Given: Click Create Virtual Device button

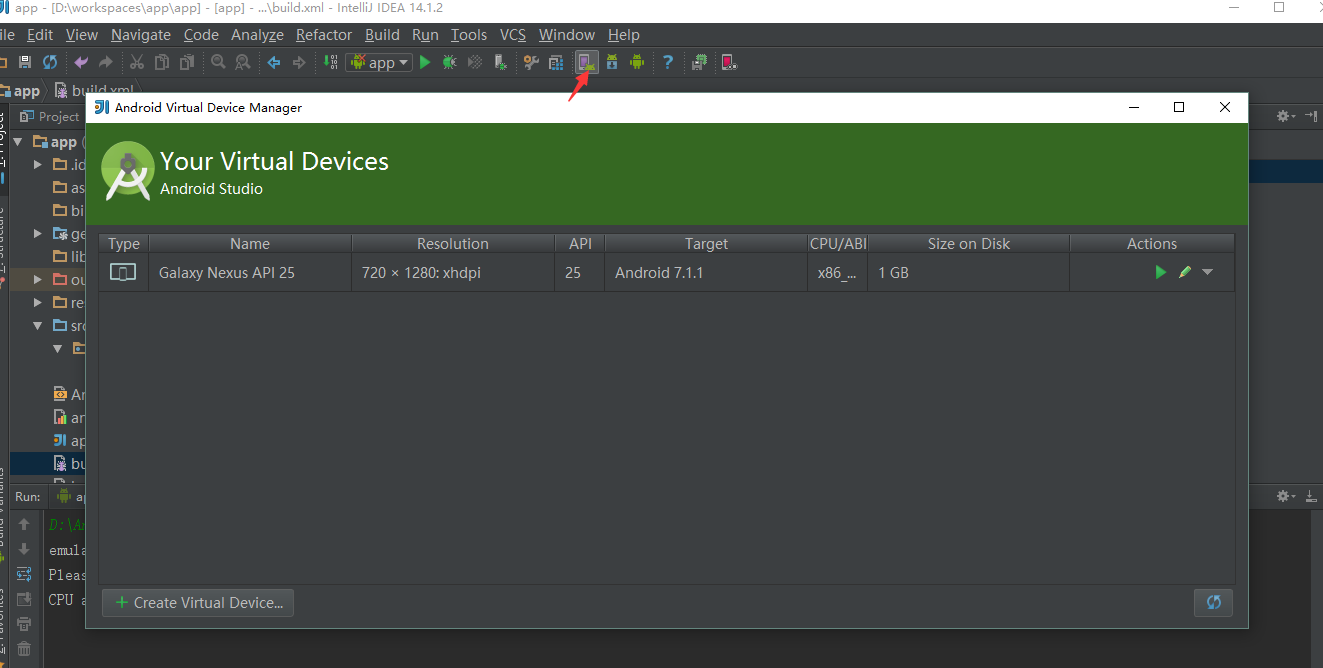Looking at the screenshot, I should pos(198,602).
